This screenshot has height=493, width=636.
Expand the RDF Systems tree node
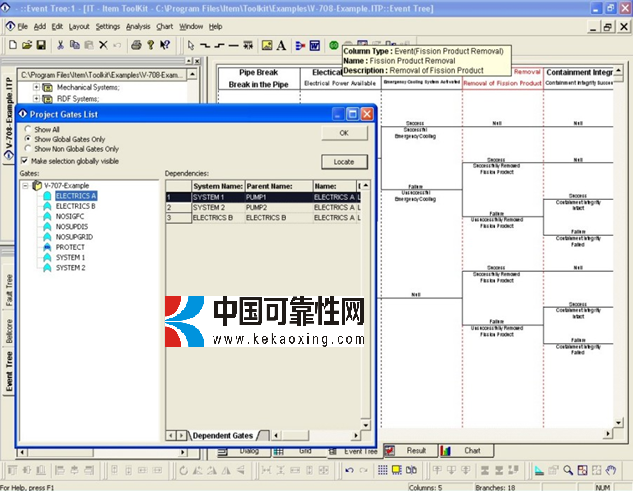36,99
